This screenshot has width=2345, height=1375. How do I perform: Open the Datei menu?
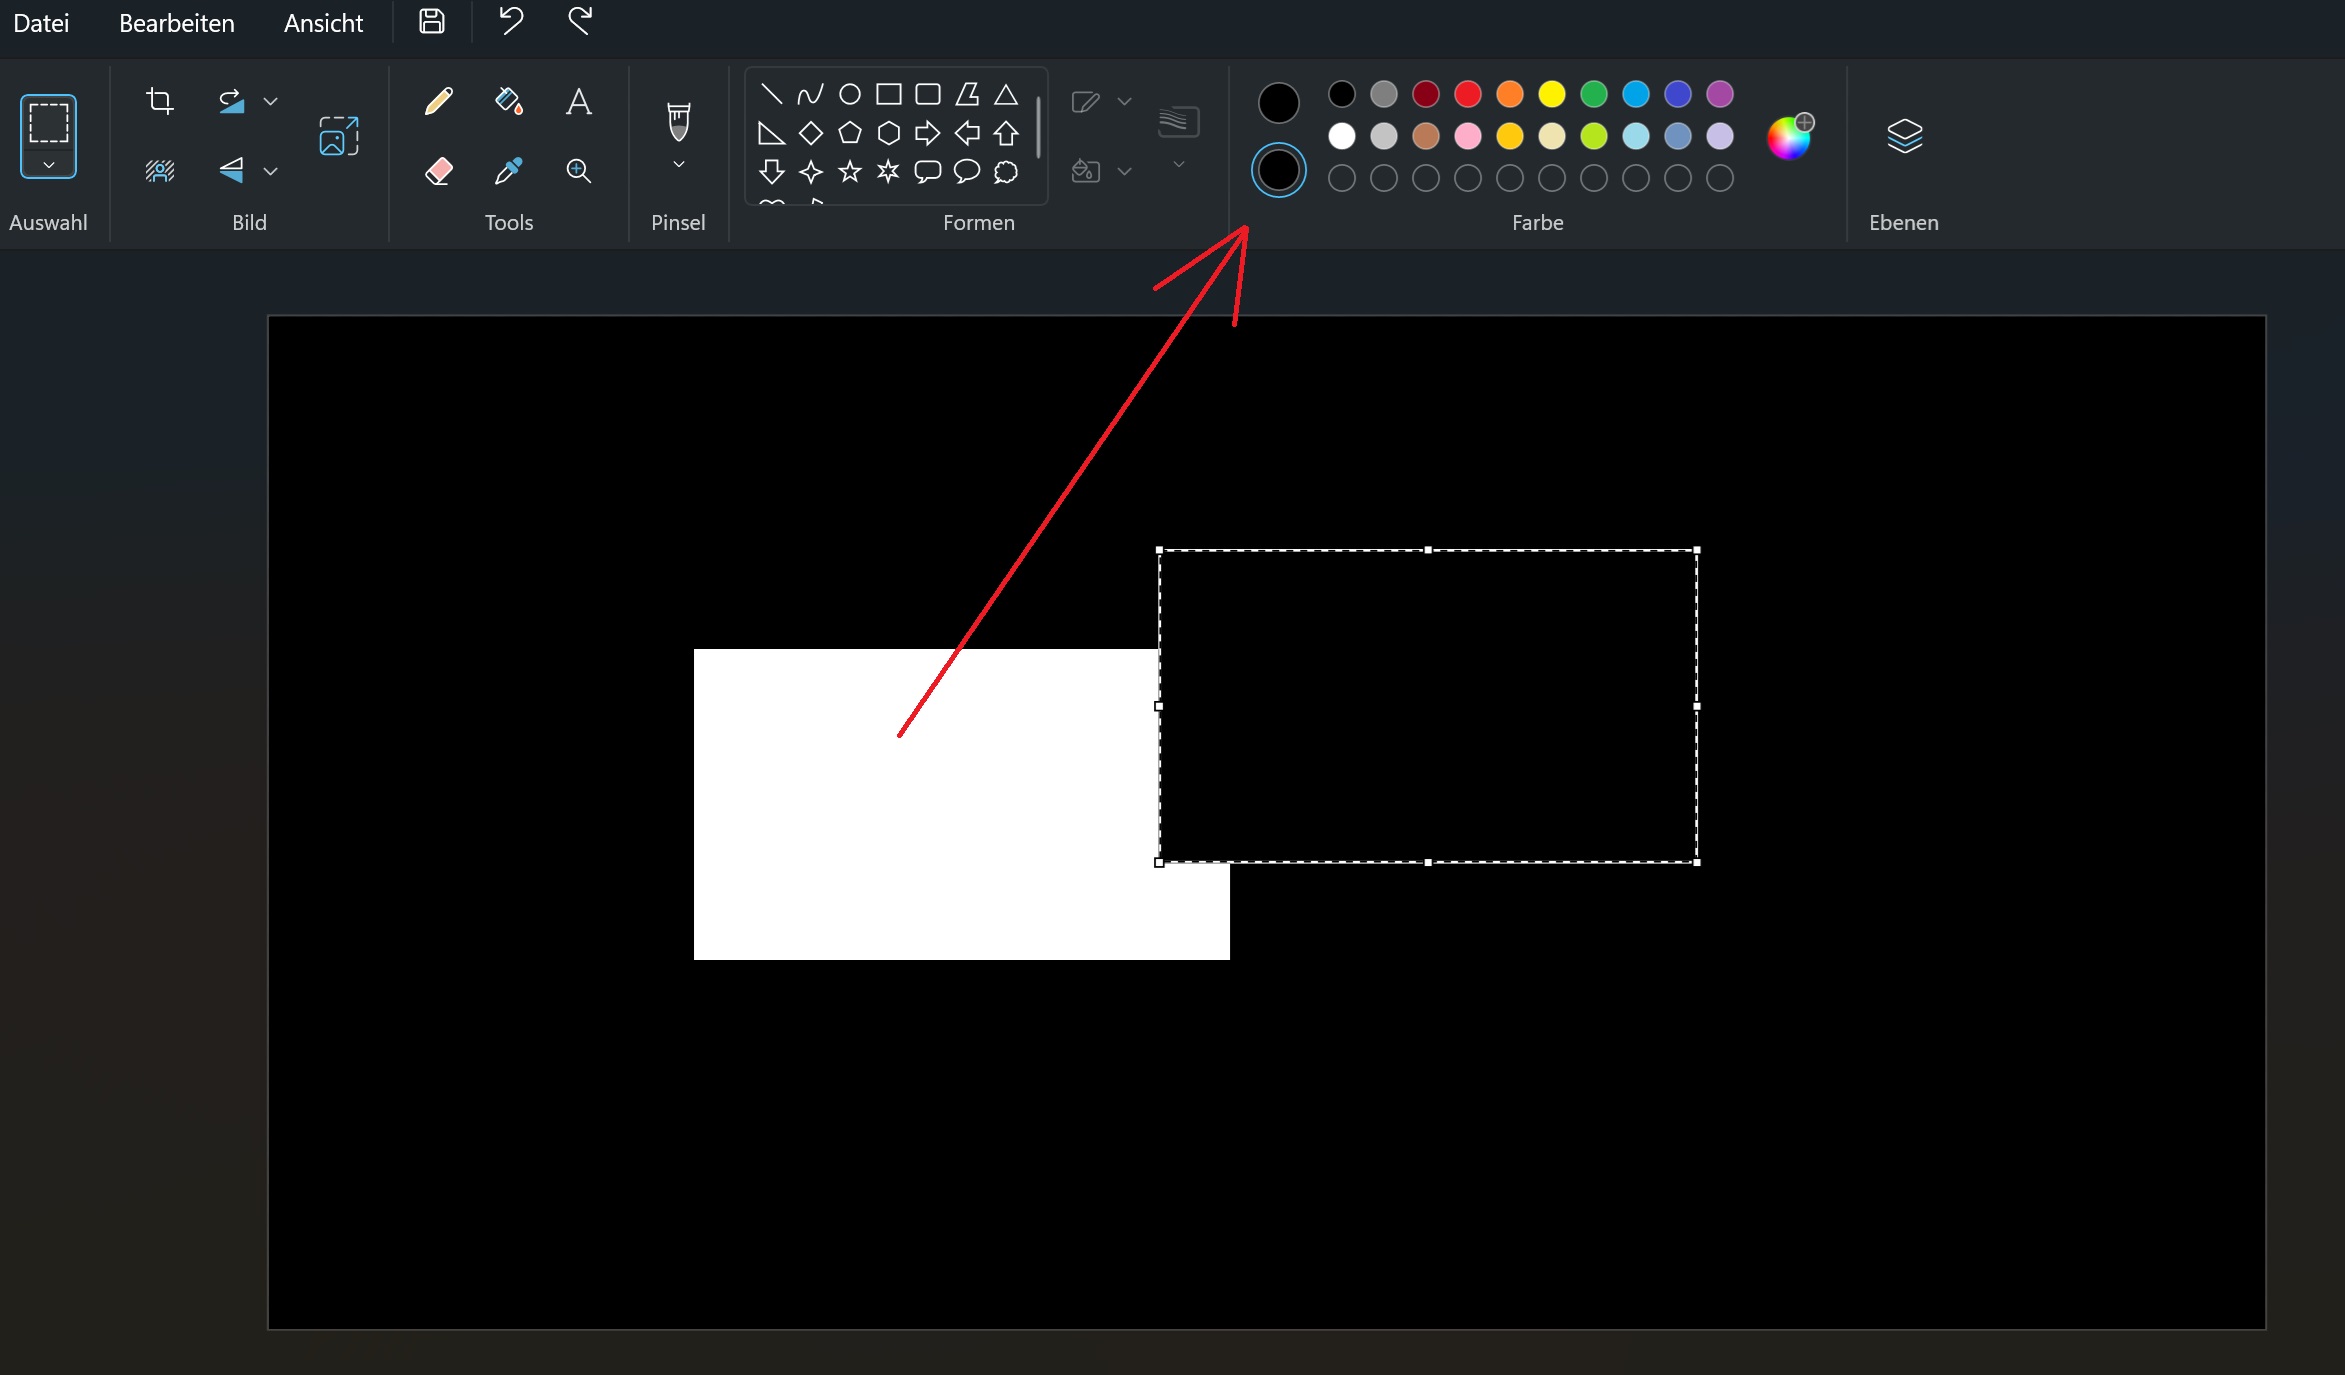(x=41, y=23)
